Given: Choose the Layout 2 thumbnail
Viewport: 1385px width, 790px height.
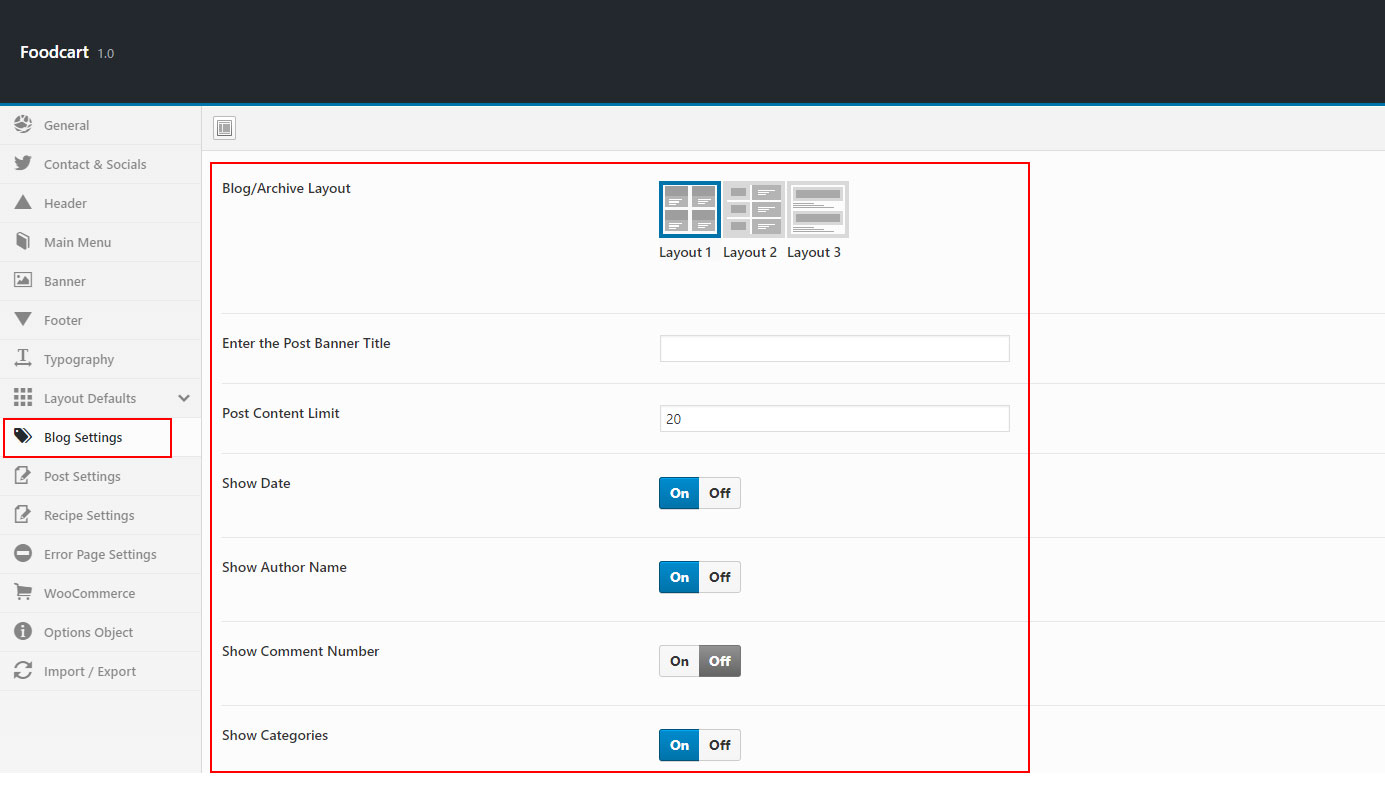Looking at the screenshot, I should coord(754,209).
